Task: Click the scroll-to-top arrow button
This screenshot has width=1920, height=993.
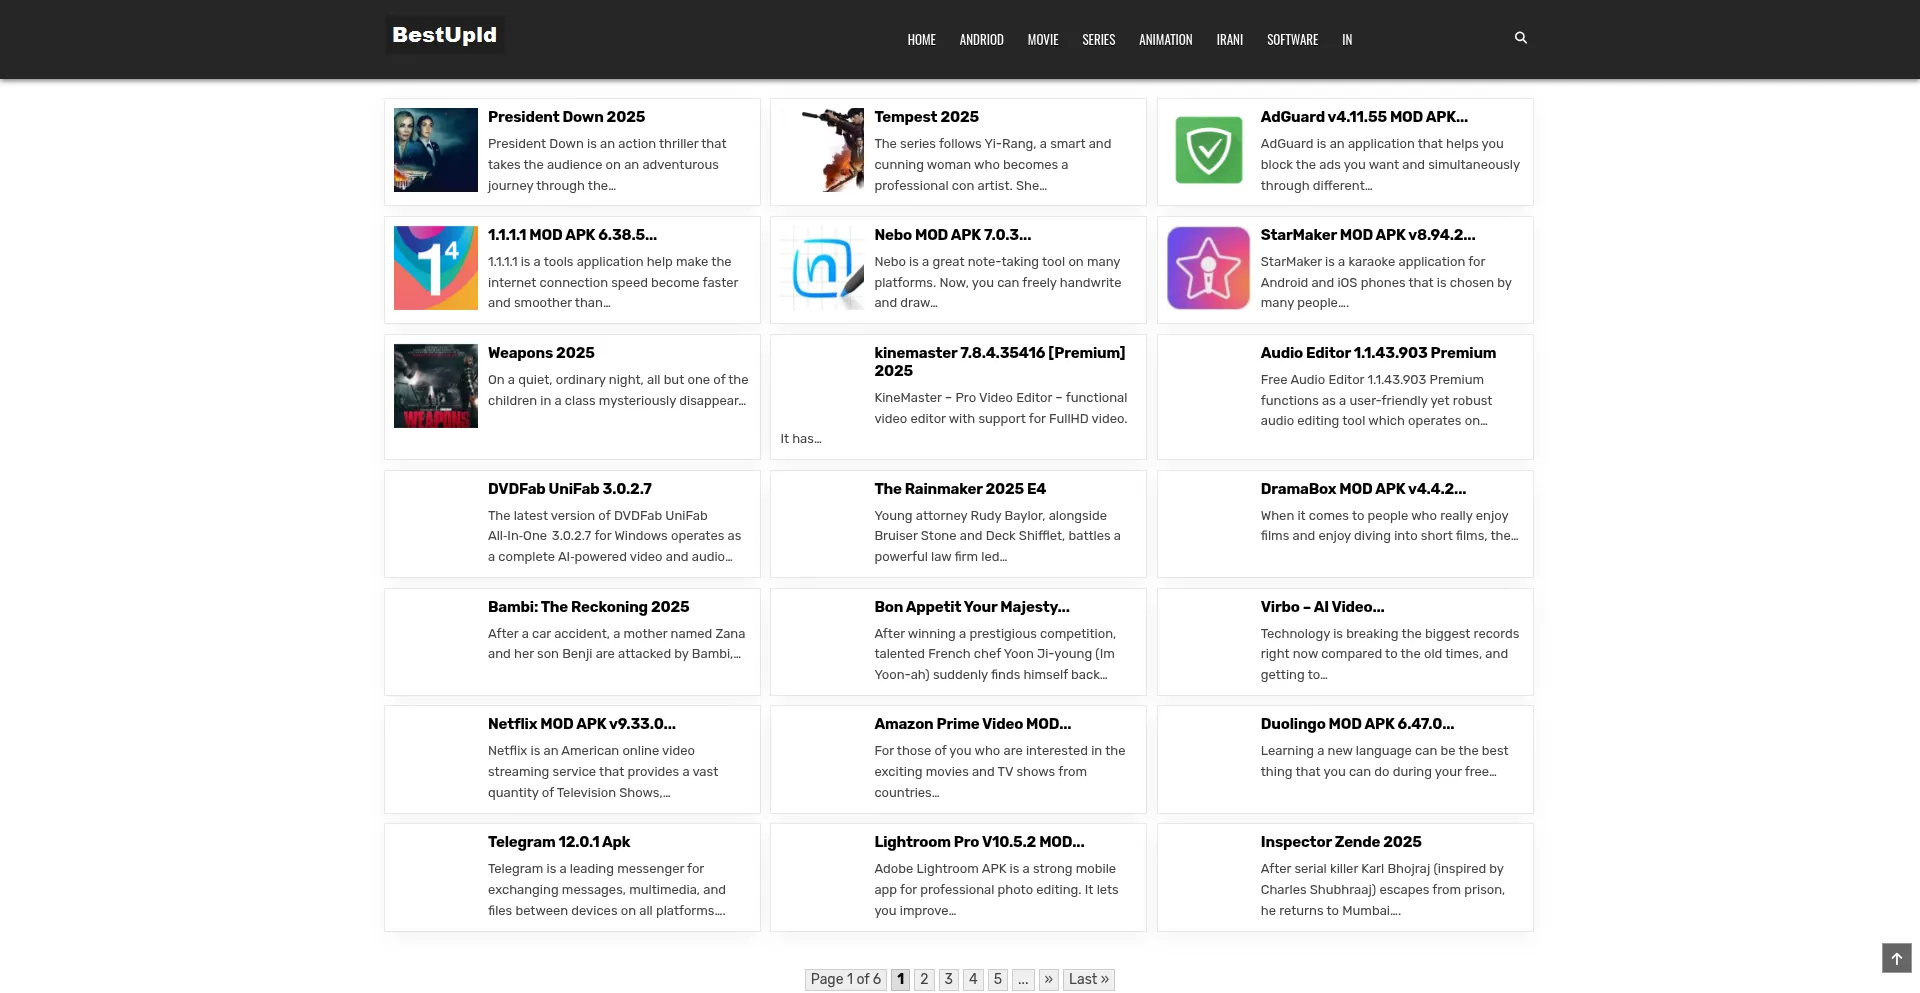Action: pyautogui.click(x=1896, y=958)
